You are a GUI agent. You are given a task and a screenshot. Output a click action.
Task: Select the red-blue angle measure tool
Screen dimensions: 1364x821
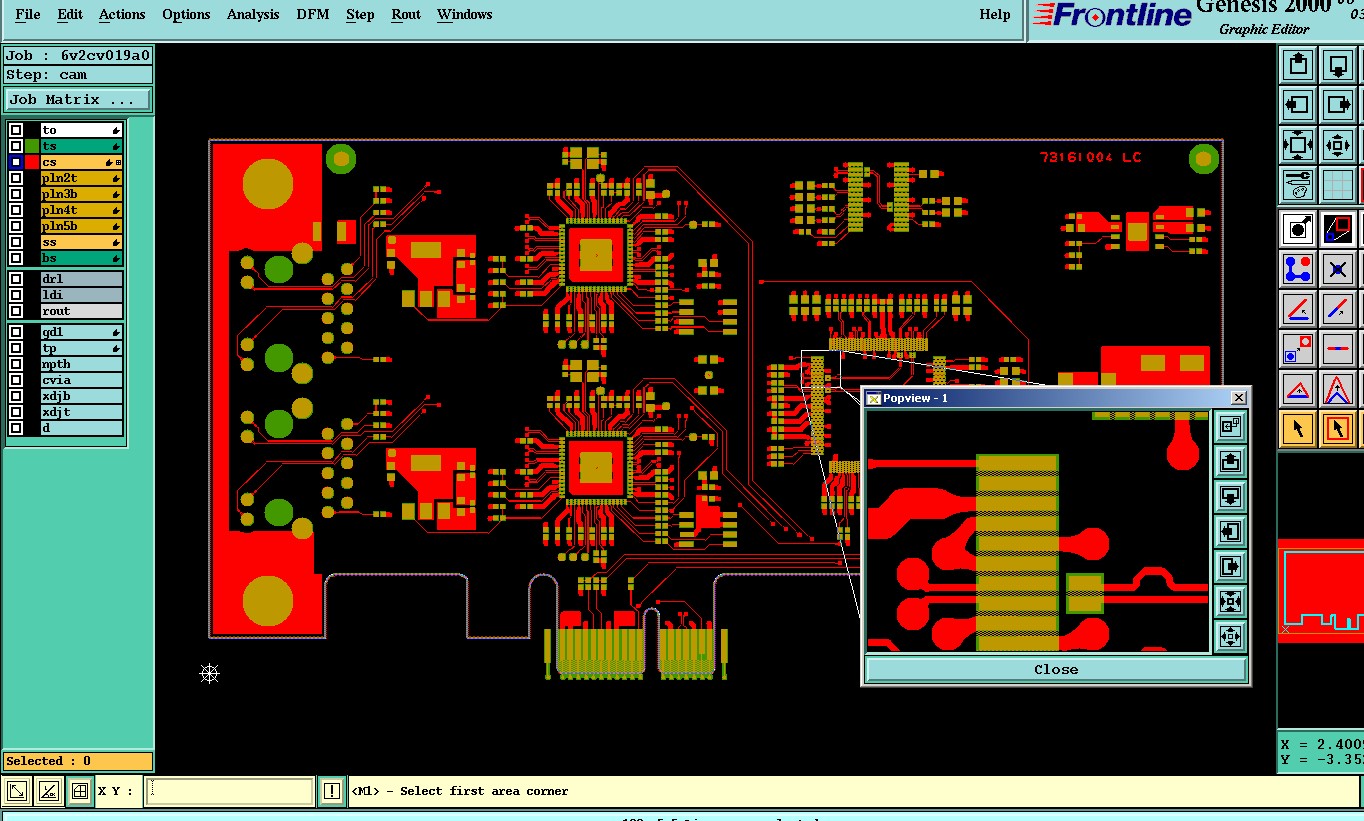coord(1298,309)
